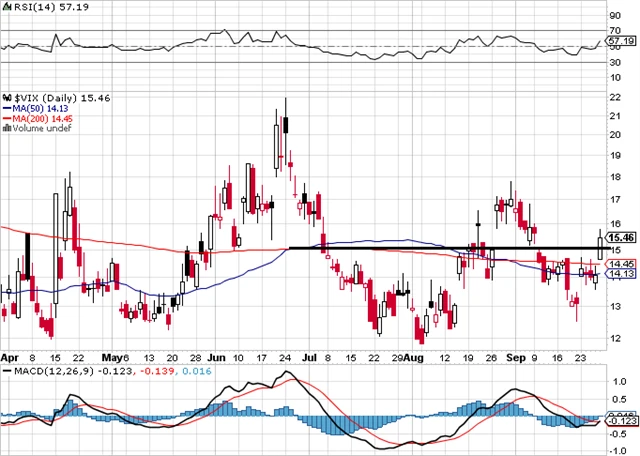Click the Apr label on date axis
Image resolution: width=640 pixels, height=456 pixels.
(9, 356)
